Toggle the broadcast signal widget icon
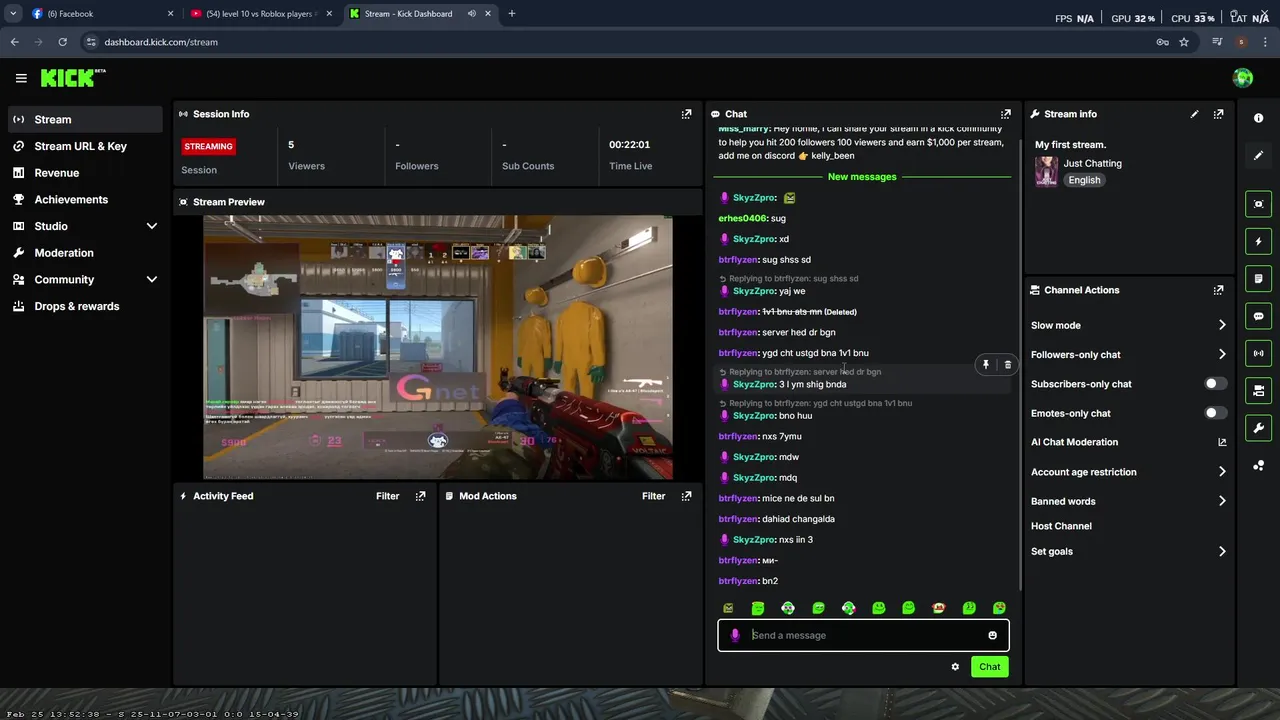Viewport: 1280px width, 720px height. pos(1258,353)
